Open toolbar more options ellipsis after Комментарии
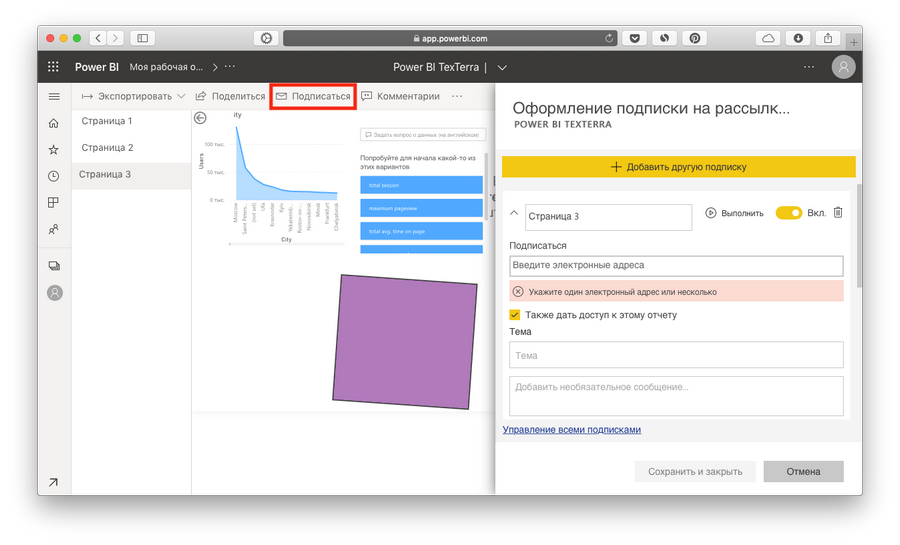The image size is (900, 545). 457,96
